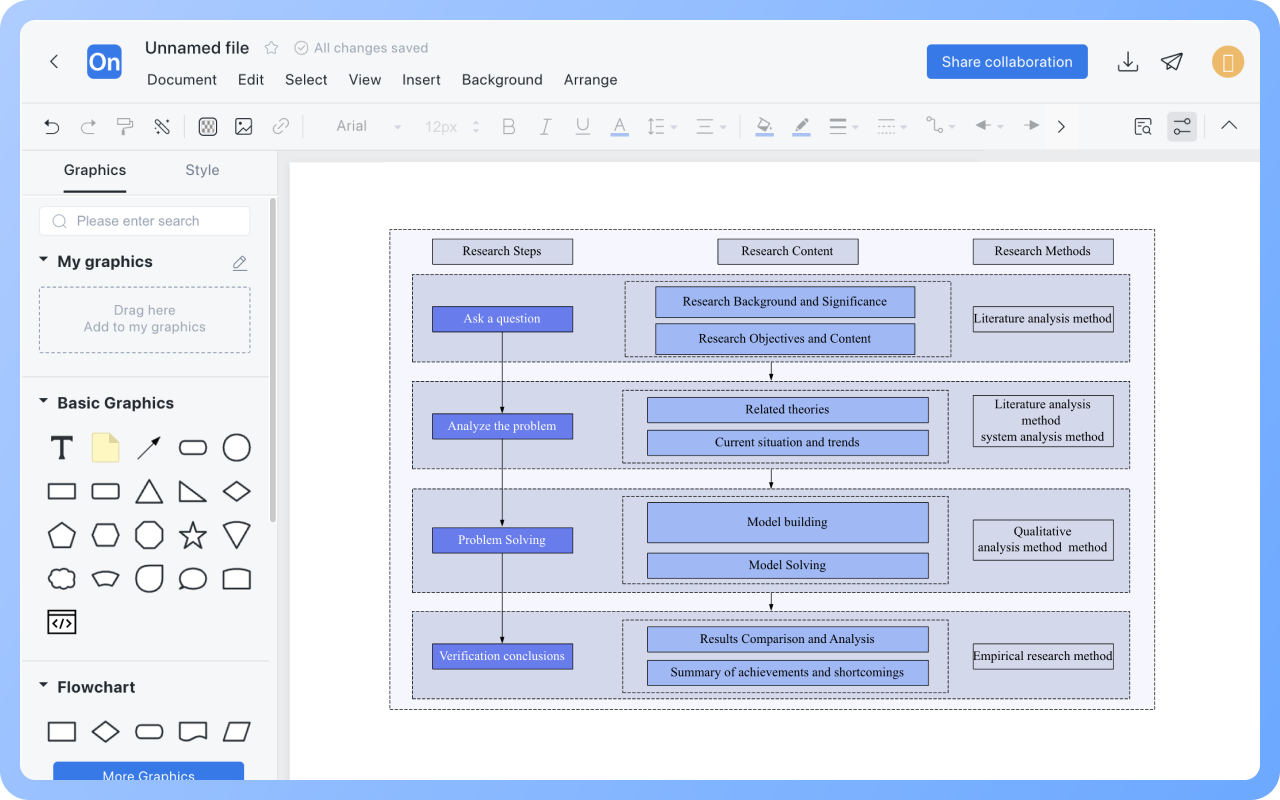The height and width of the screenshot is (800, 1280).
Task: Switch to the Style tab
Action: 202,170
